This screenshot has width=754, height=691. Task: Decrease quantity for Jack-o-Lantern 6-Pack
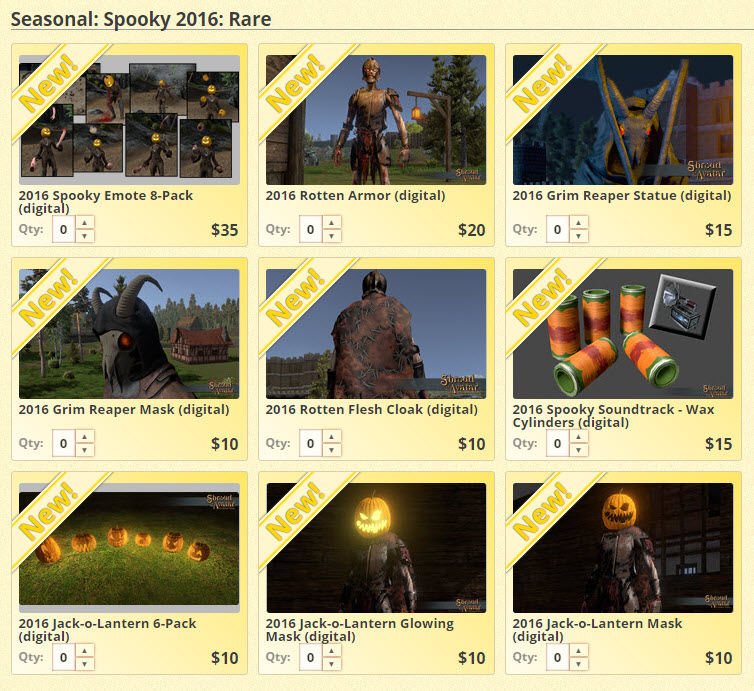point(85,664)
